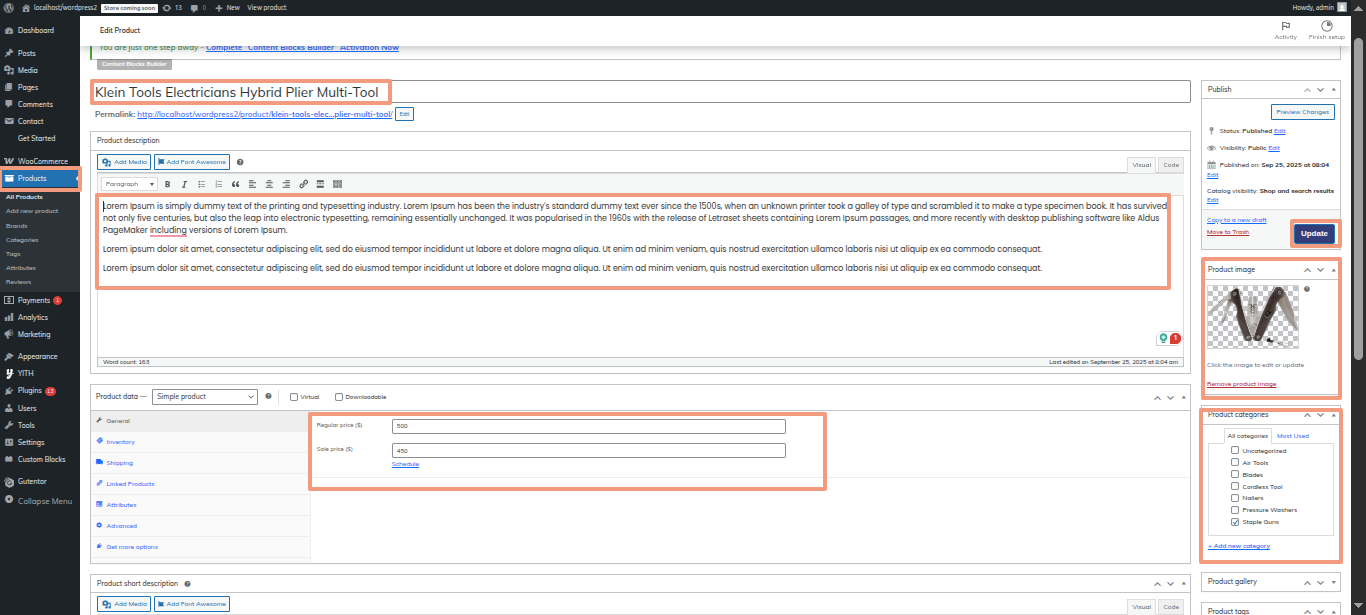
Task: Click the Remove product image link
Action: click(x=1242, y=384)
